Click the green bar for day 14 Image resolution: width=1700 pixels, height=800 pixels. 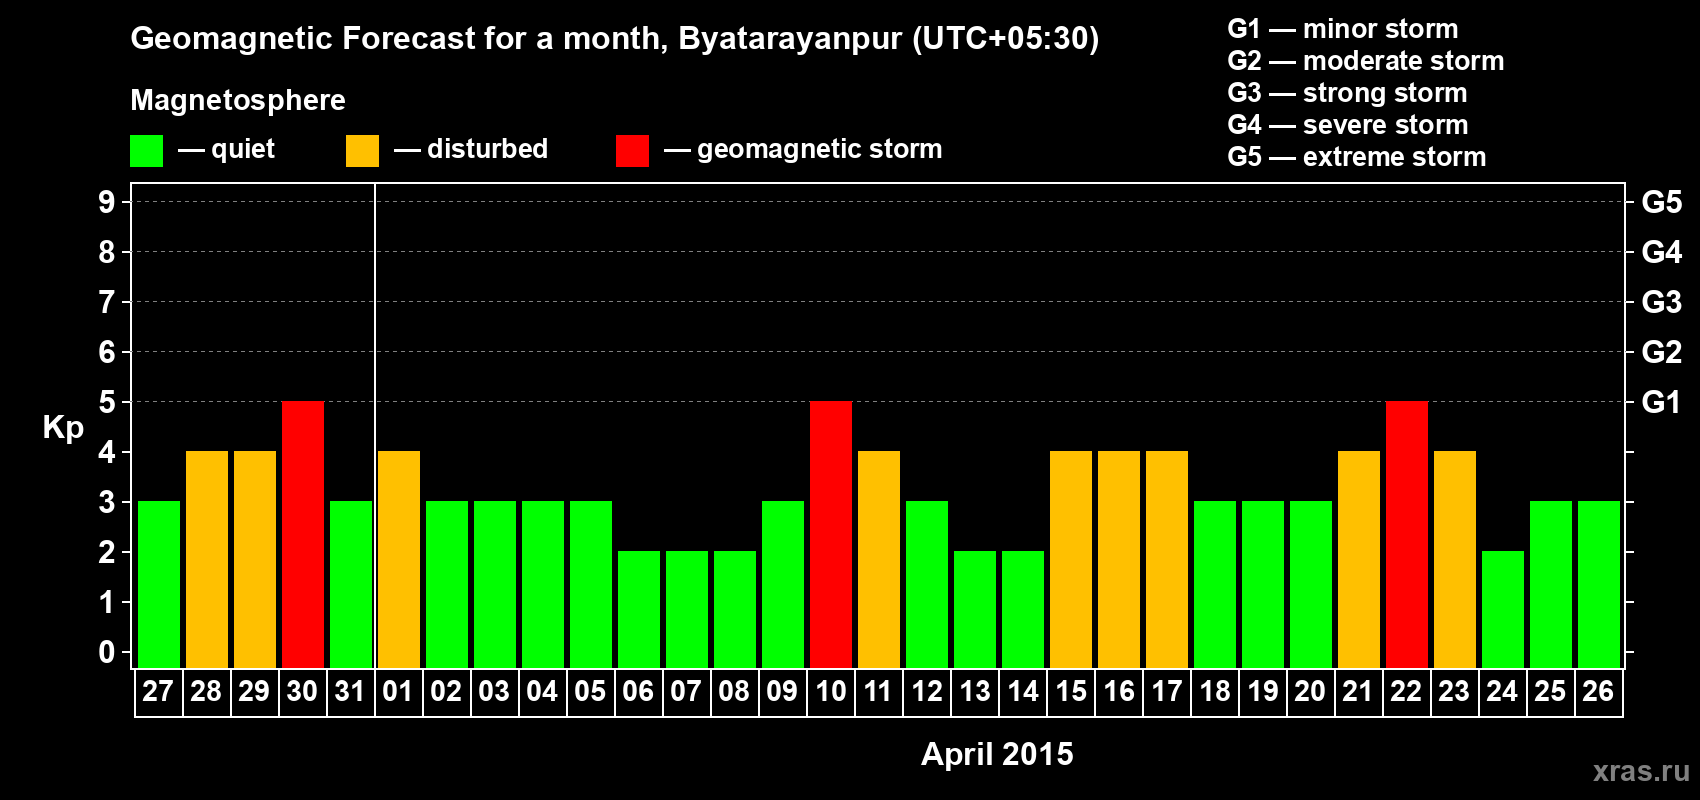1023,610
